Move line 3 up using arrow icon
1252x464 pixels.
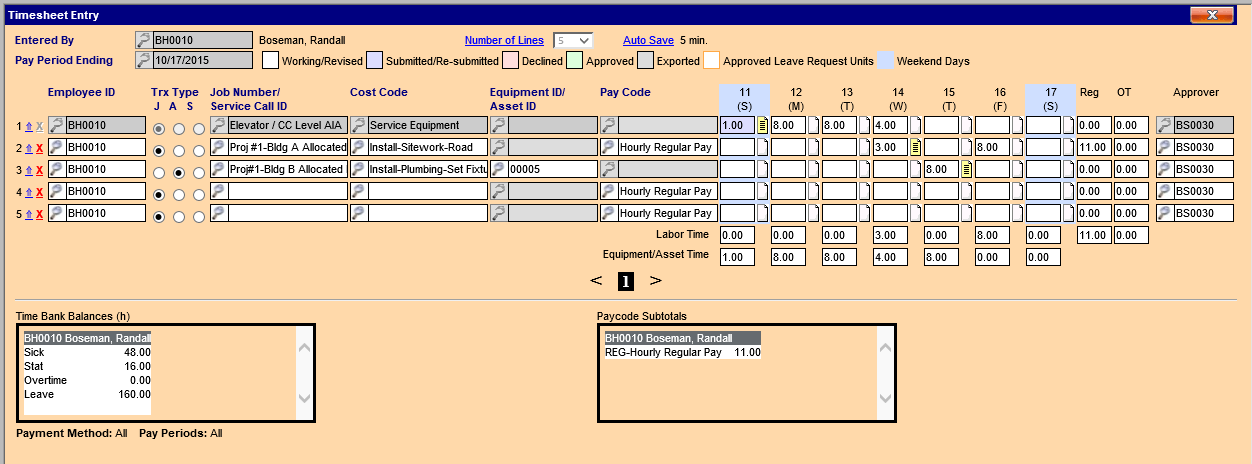click(x=29, y=170)
